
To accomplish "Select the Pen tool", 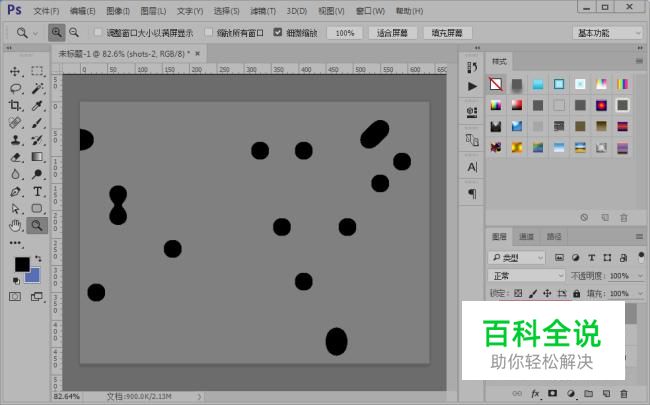I will (x=15, y=192).
